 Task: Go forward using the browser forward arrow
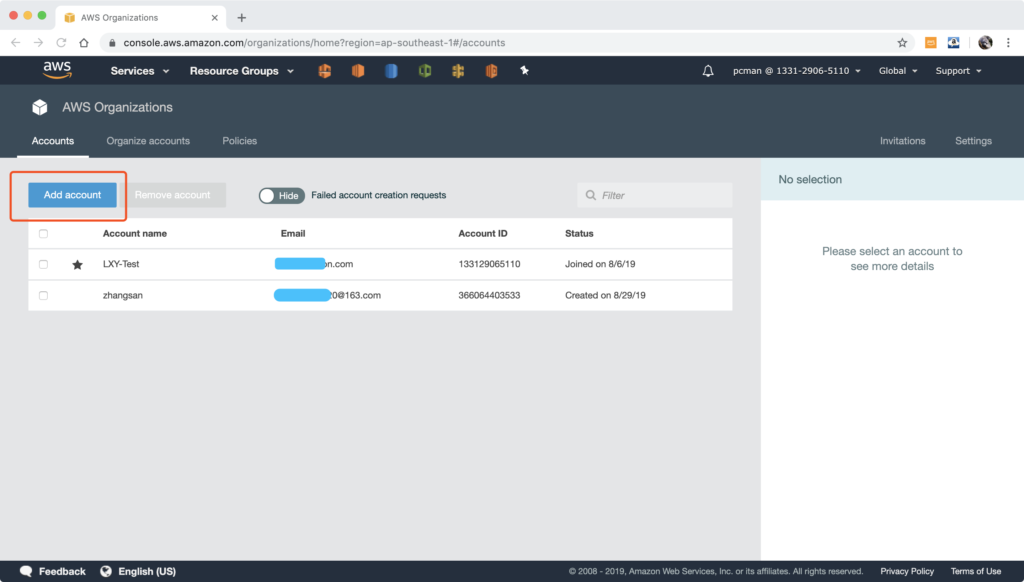tap(39, 43)
